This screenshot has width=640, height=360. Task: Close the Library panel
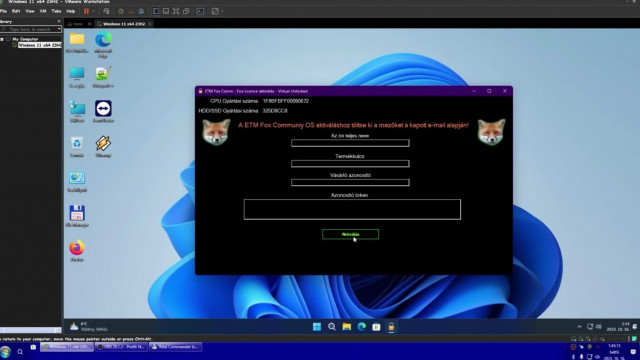(59, 21)
